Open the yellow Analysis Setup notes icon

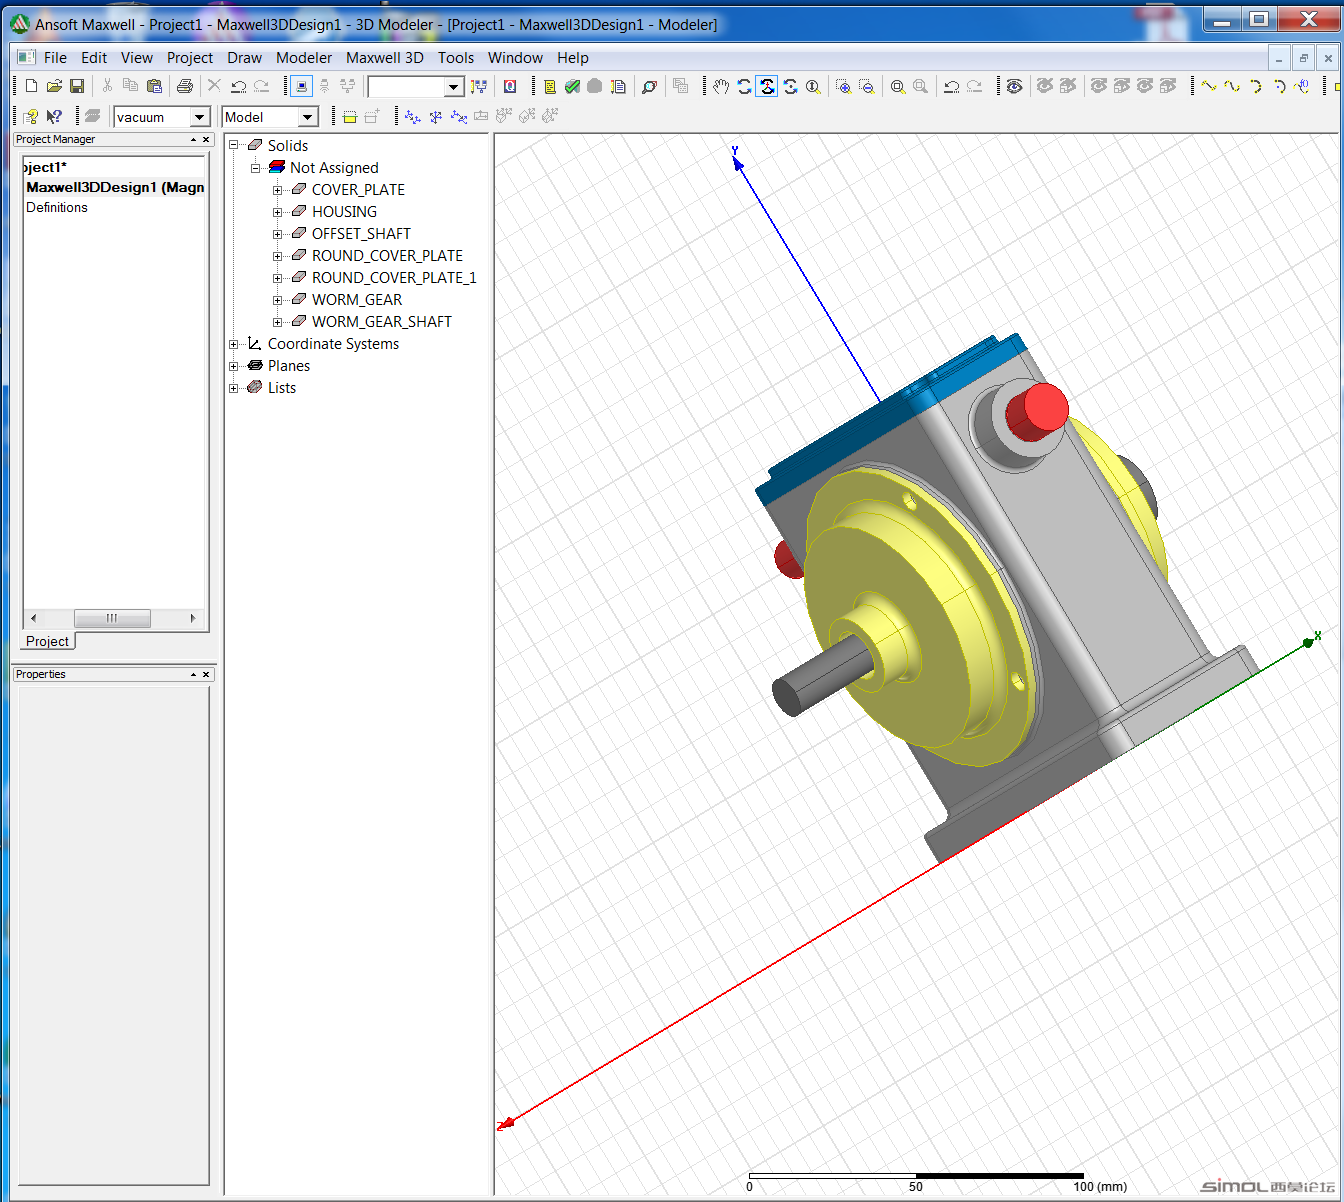tap(550, 87)
